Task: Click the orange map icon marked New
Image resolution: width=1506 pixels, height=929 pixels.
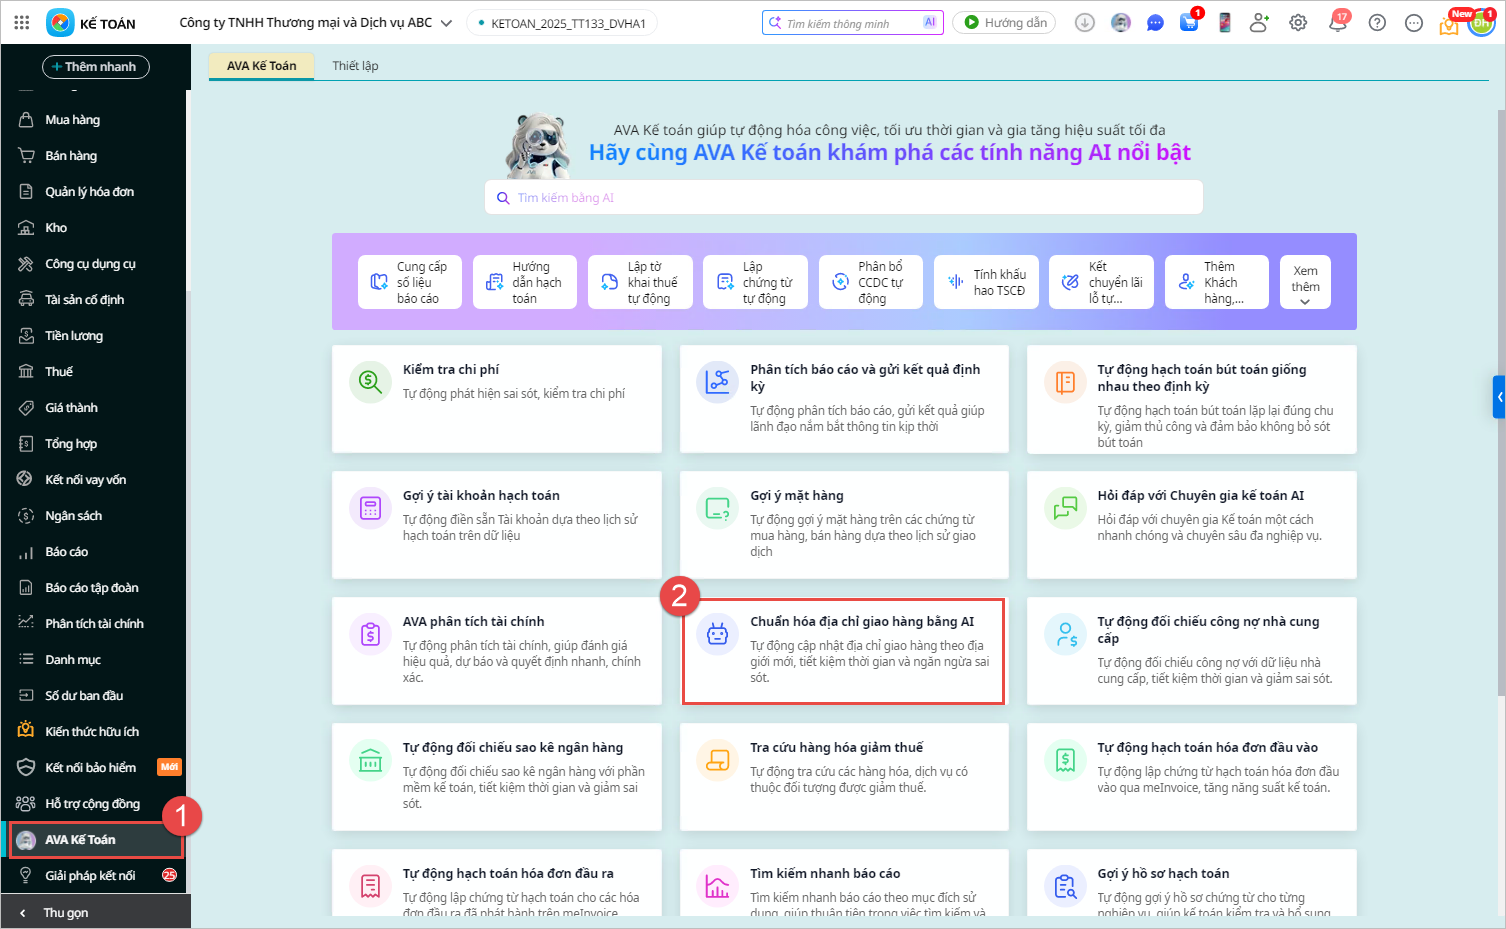Action: pos(1449,24)
